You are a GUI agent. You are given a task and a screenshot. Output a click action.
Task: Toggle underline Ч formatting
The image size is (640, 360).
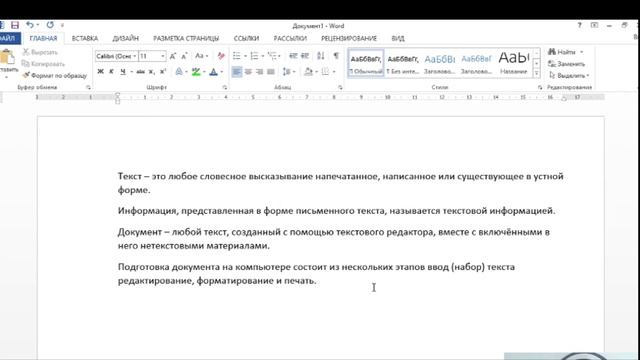click(123, 72)
